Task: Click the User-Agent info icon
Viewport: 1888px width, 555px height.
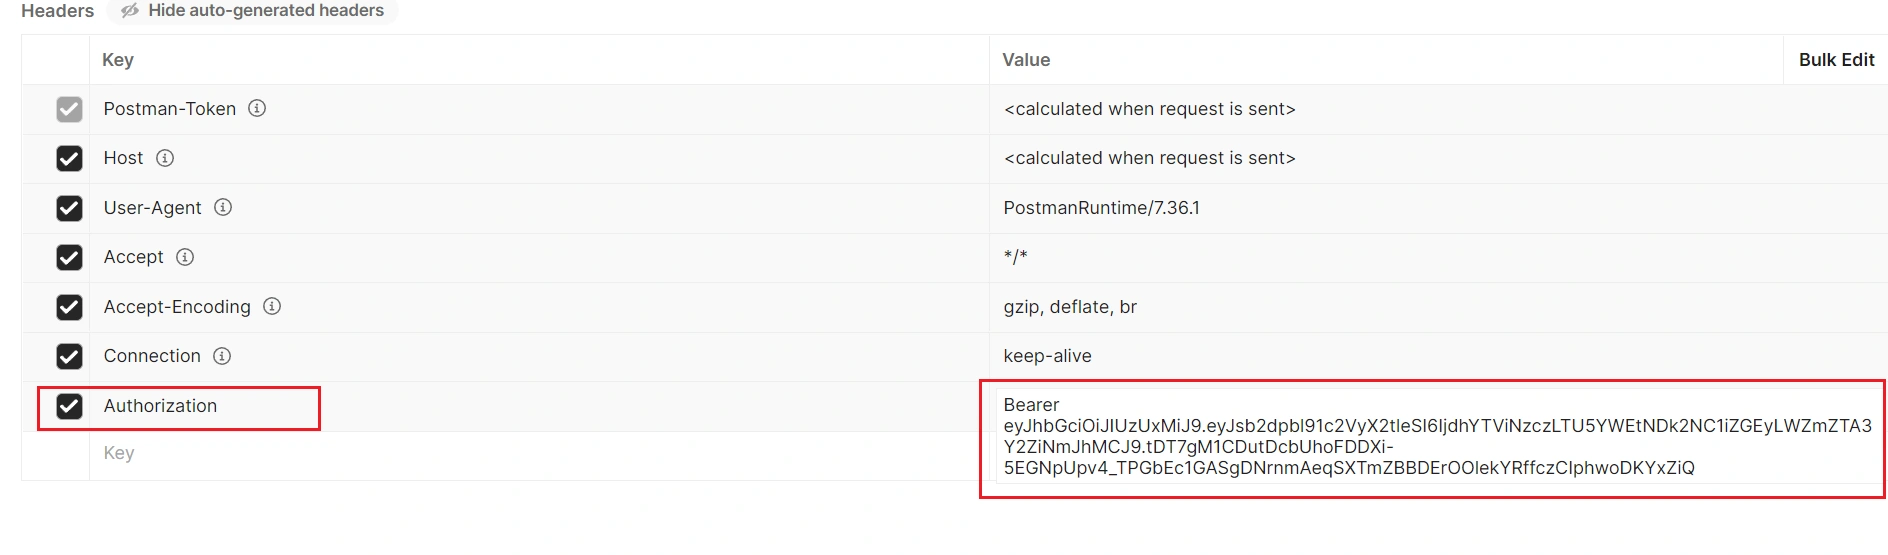Action: 223,207
